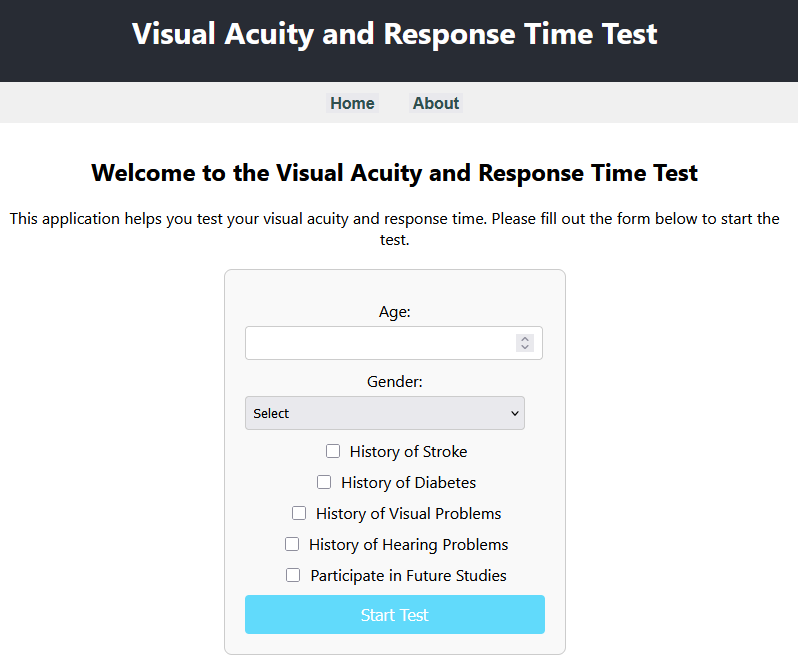Click the dark header banner title text
The image size is (798, 669).
click(x=395, y=34)
